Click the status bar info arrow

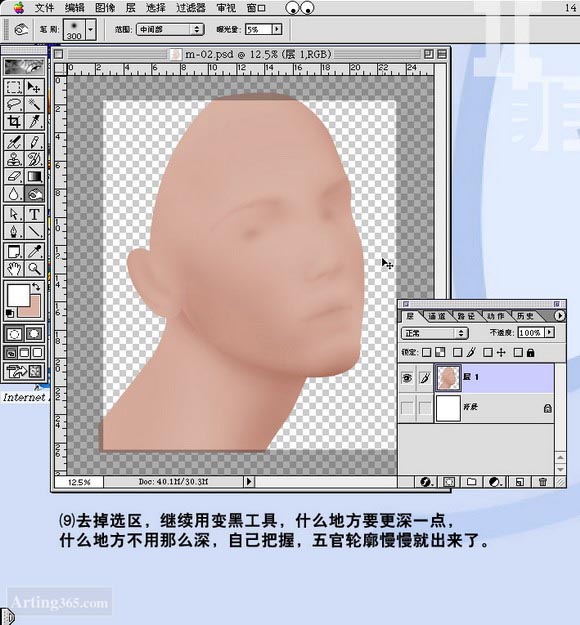(x=249, y=482)
